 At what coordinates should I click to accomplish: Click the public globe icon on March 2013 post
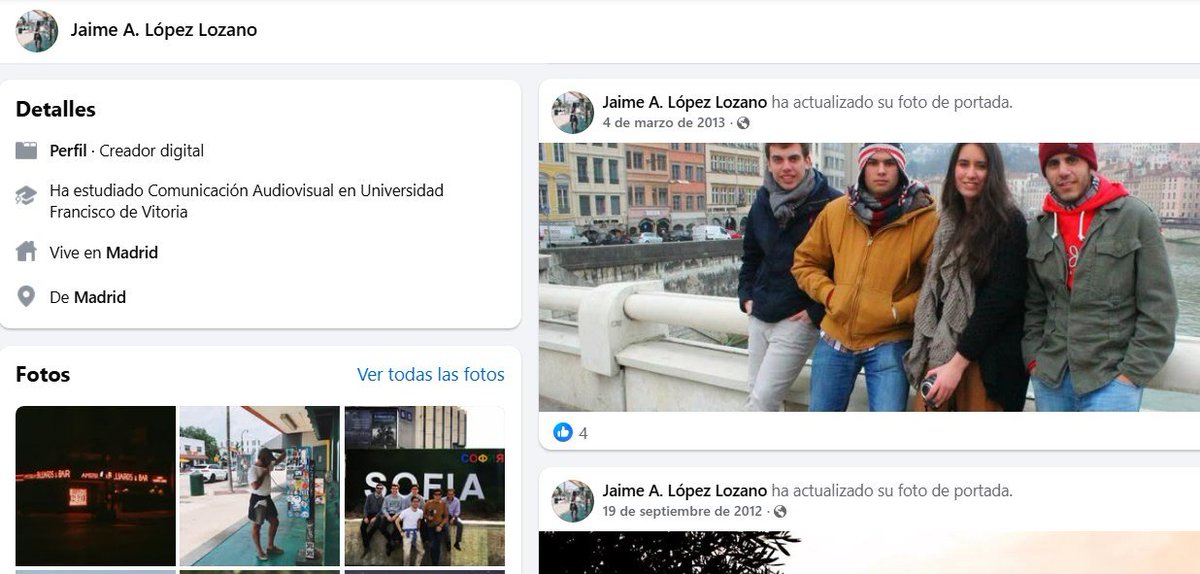pos(743,123)
